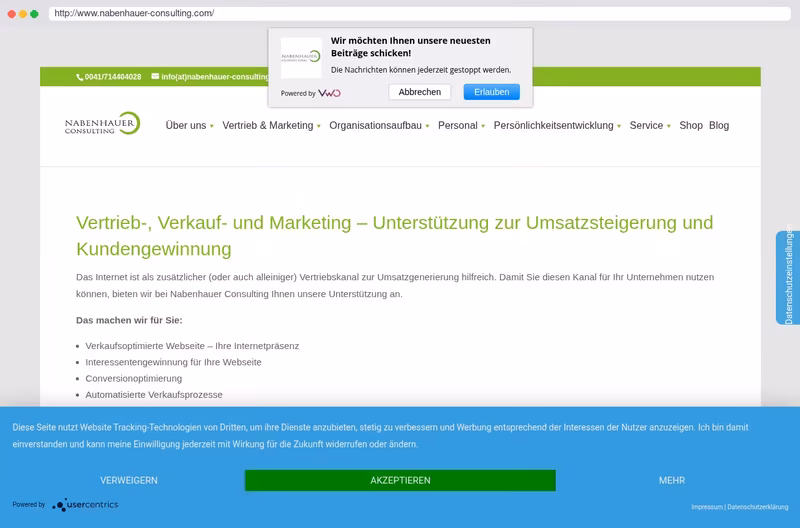The image size is (800, 528).
Task: Expand the Organisationsaufbau dropdown arrow
Action: [428, 126]
